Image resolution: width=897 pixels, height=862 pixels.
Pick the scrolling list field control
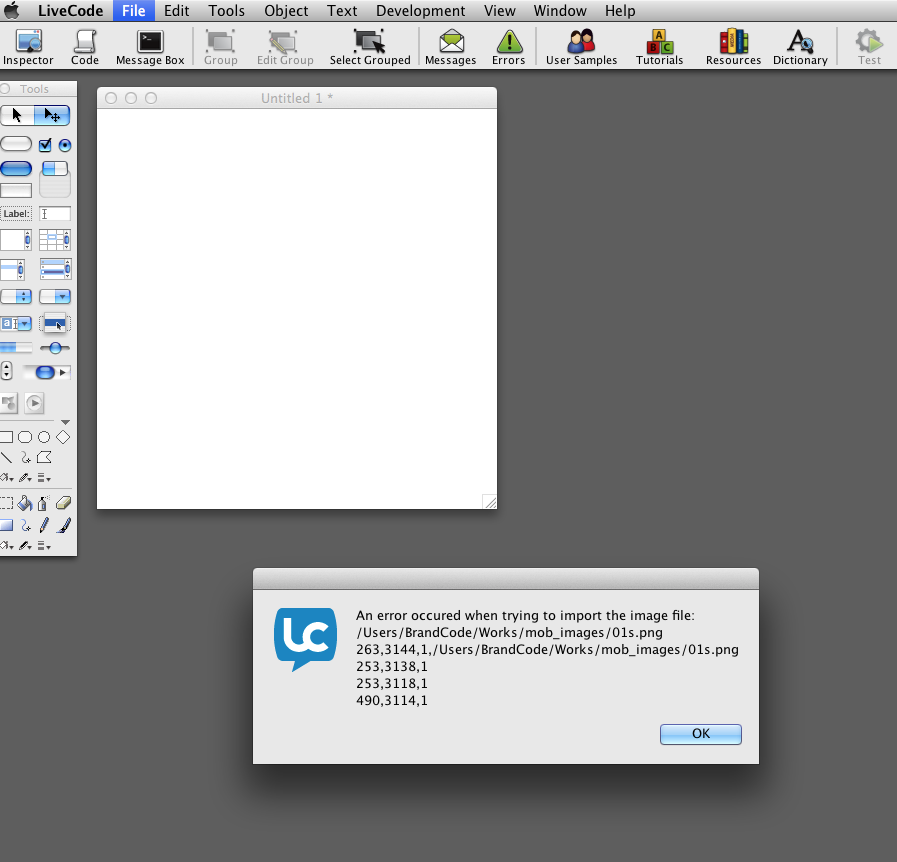13,269
